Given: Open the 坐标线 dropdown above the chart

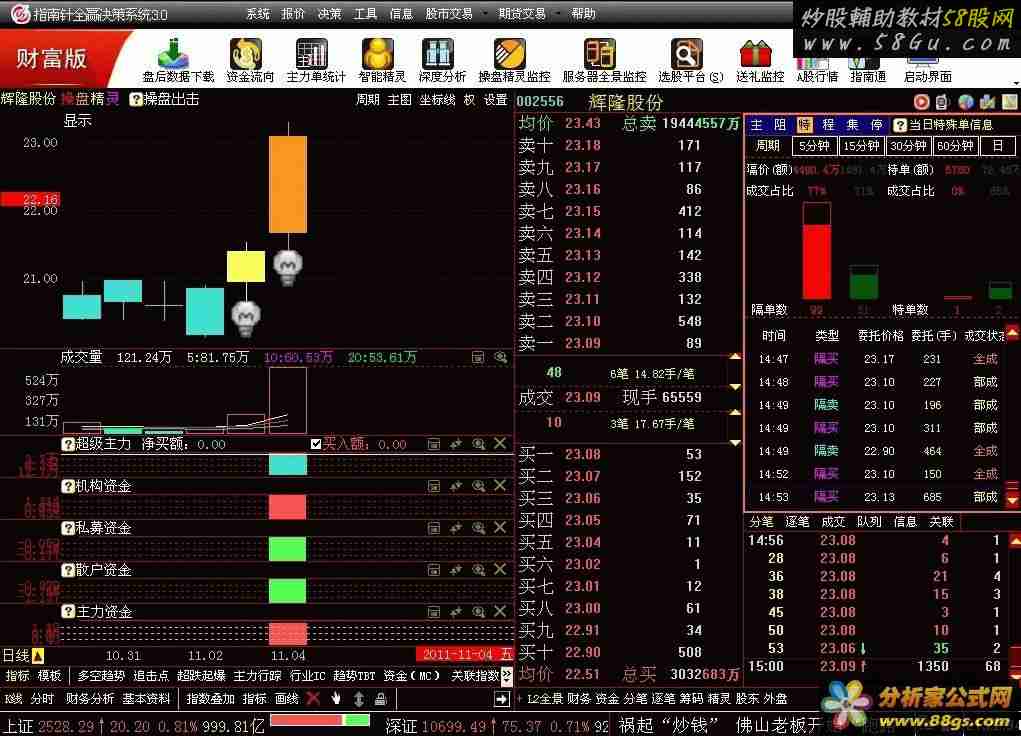Looking at the screenshot, I should point(437,100).
